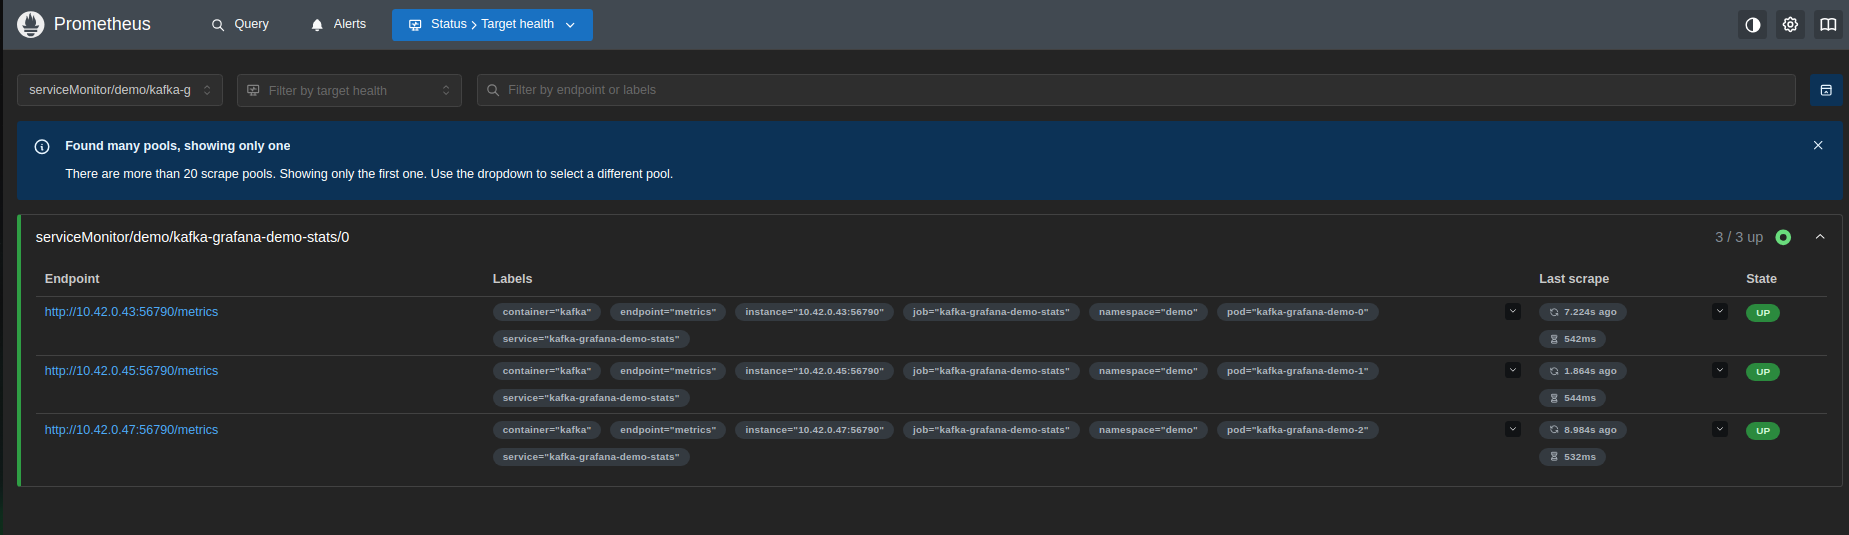Expand labels for kafka-grafana-demo-0 row
Viewport: 1849px width, 535px height.
coord(1513,311)
